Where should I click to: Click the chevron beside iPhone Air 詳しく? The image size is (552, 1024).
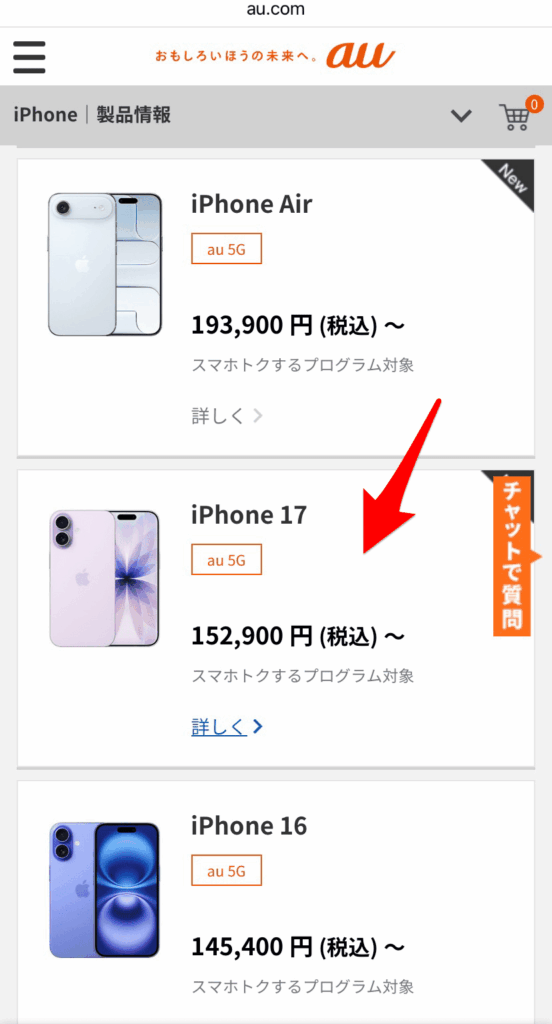257,415
